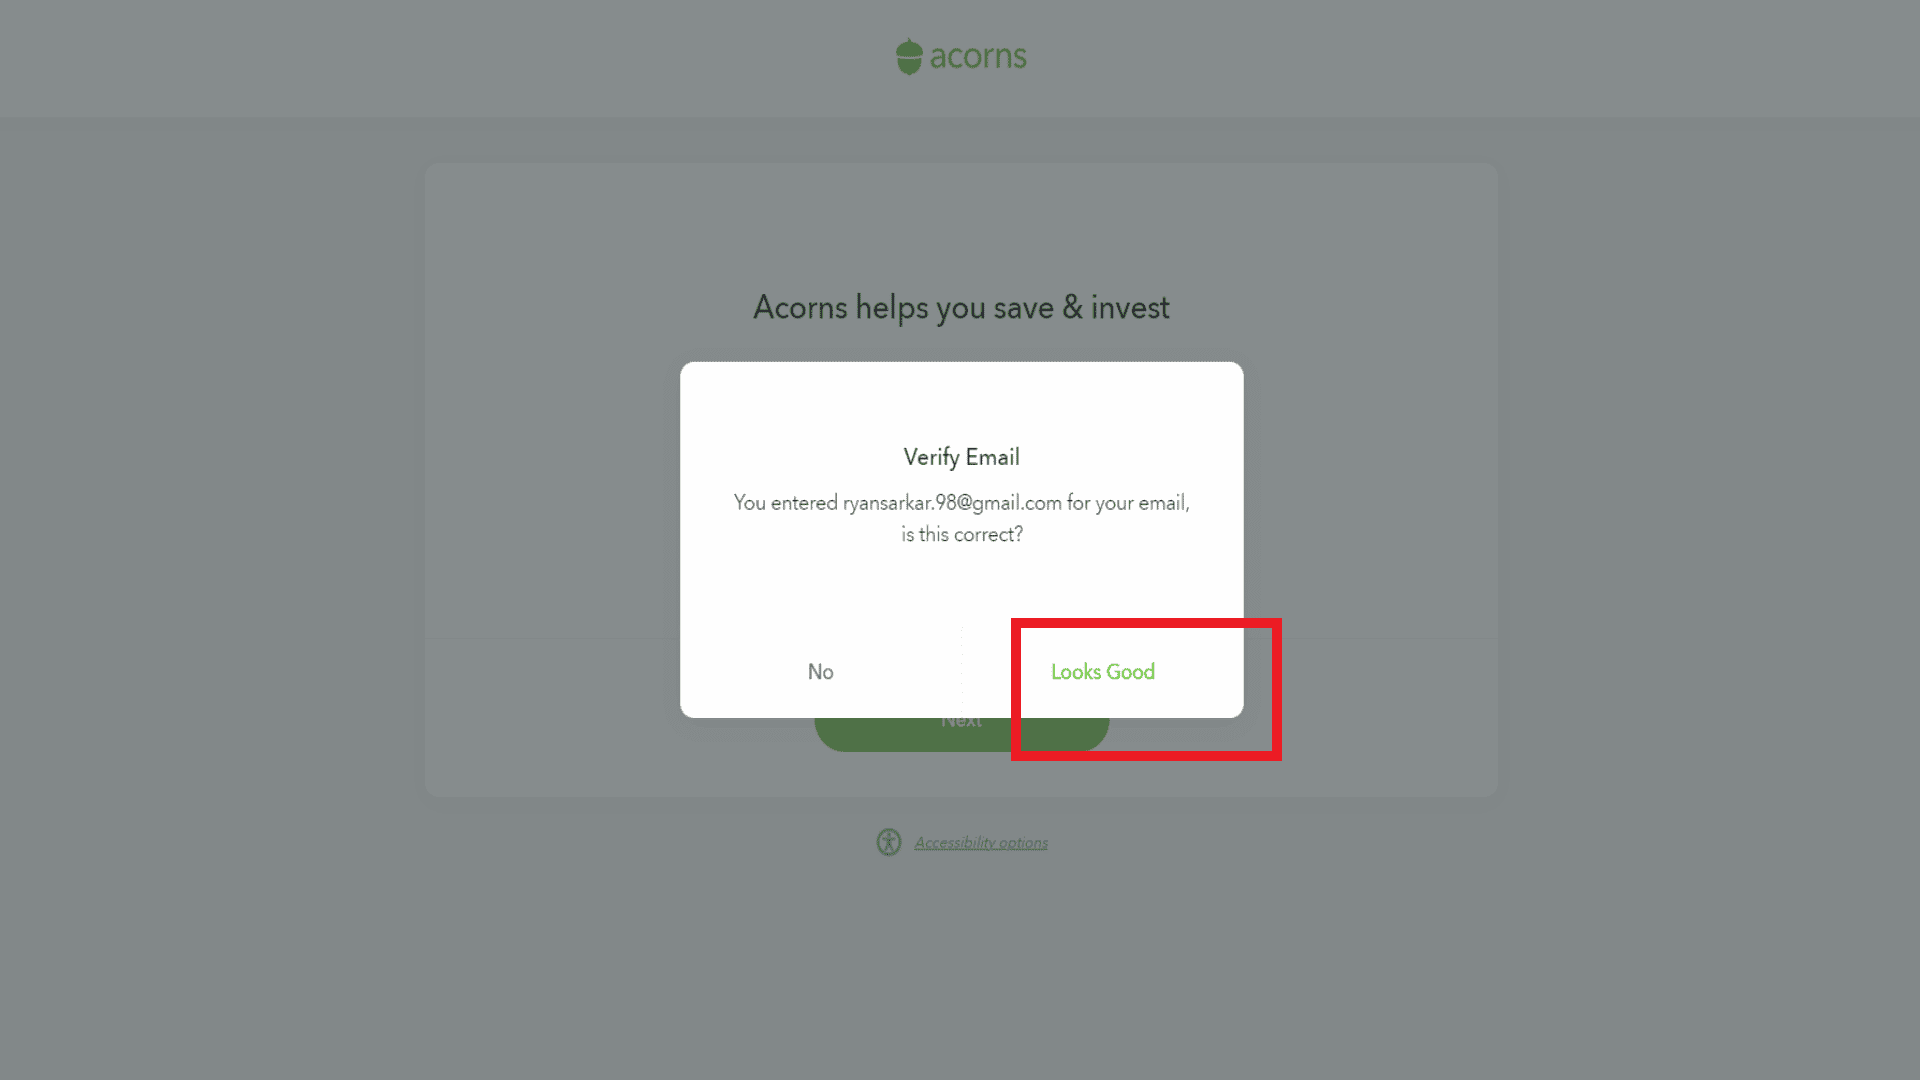Click the 'is this correct?' line
Screen dimensions: 1920x1080
(961, 535)
